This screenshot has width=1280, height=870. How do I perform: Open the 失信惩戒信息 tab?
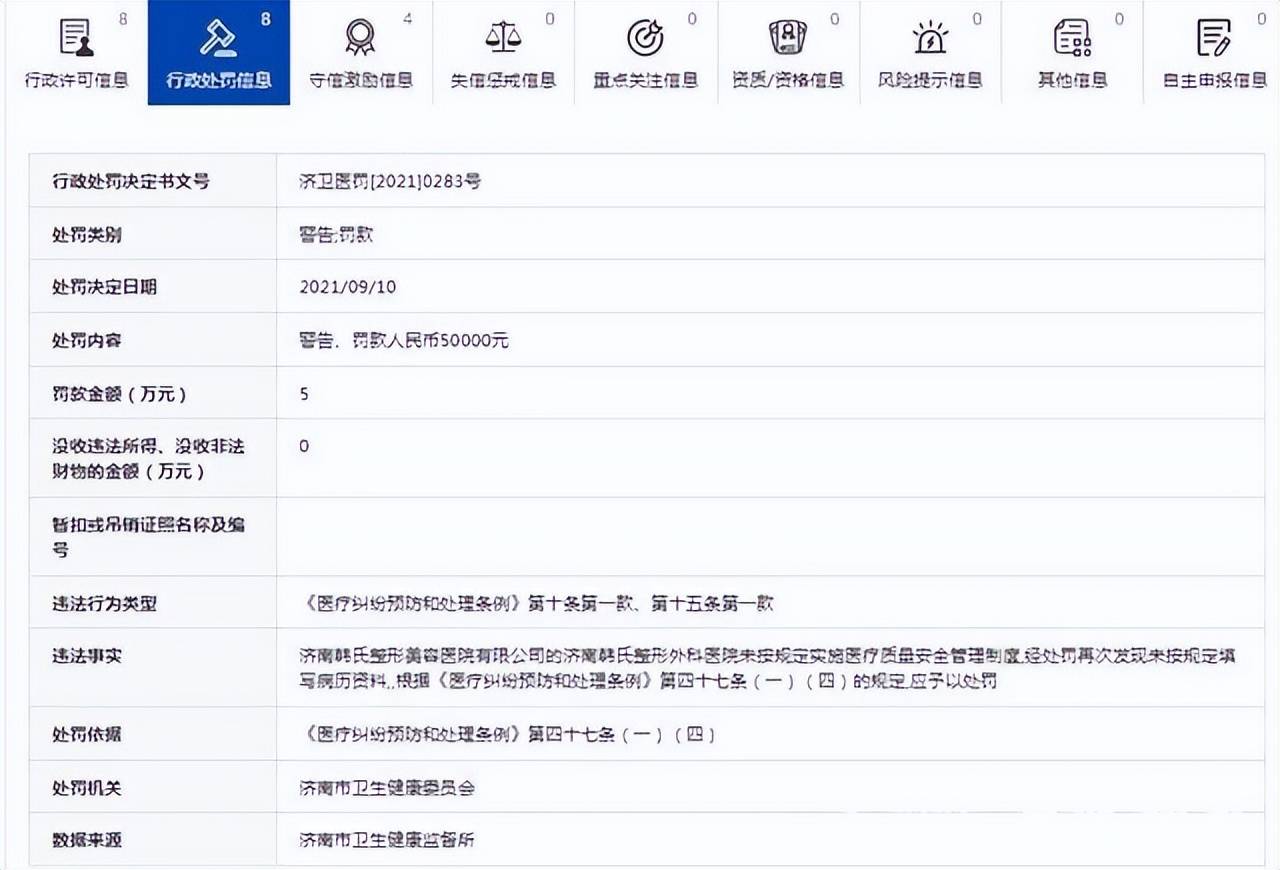pos(503,52)
